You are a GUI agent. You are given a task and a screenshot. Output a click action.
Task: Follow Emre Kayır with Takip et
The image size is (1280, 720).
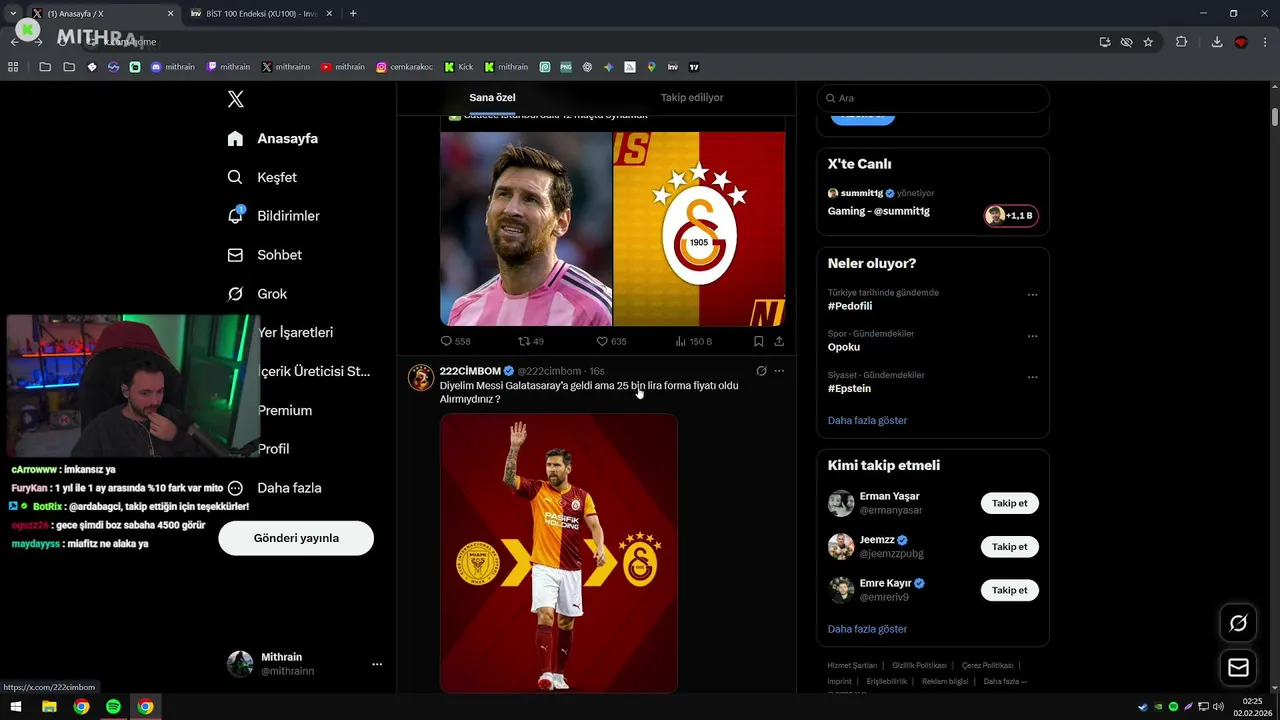1009,590
